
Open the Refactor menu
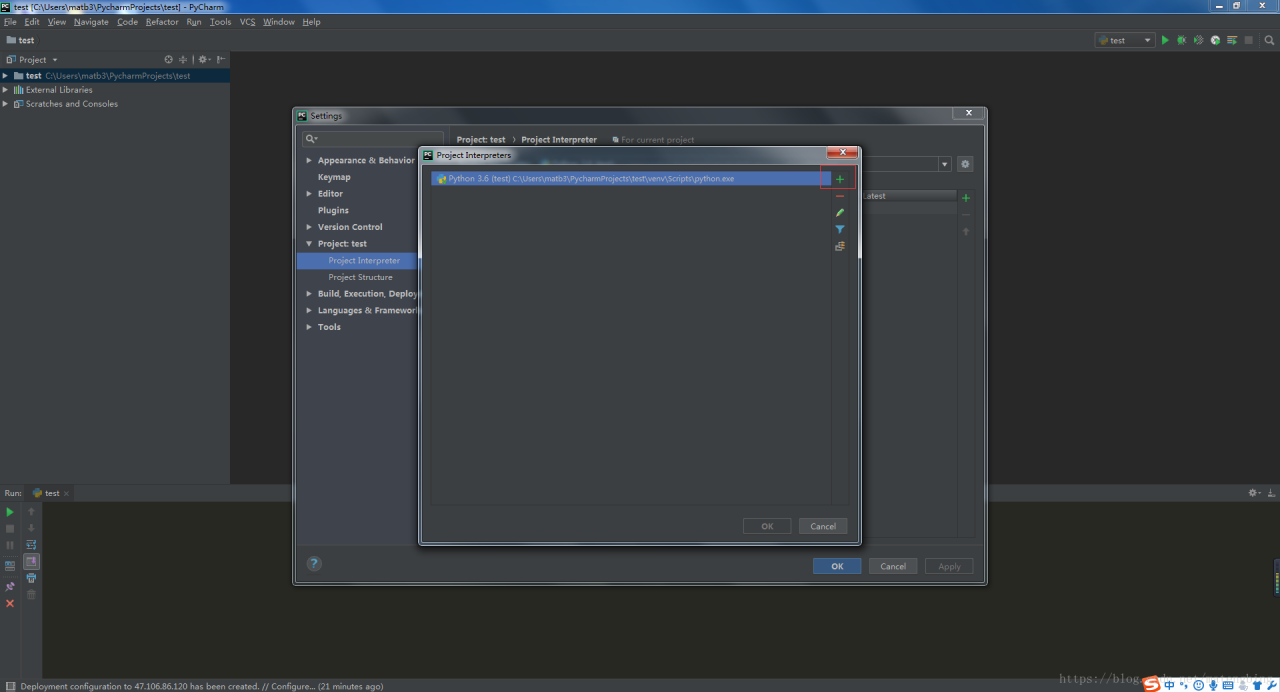(x=162, y=22)
